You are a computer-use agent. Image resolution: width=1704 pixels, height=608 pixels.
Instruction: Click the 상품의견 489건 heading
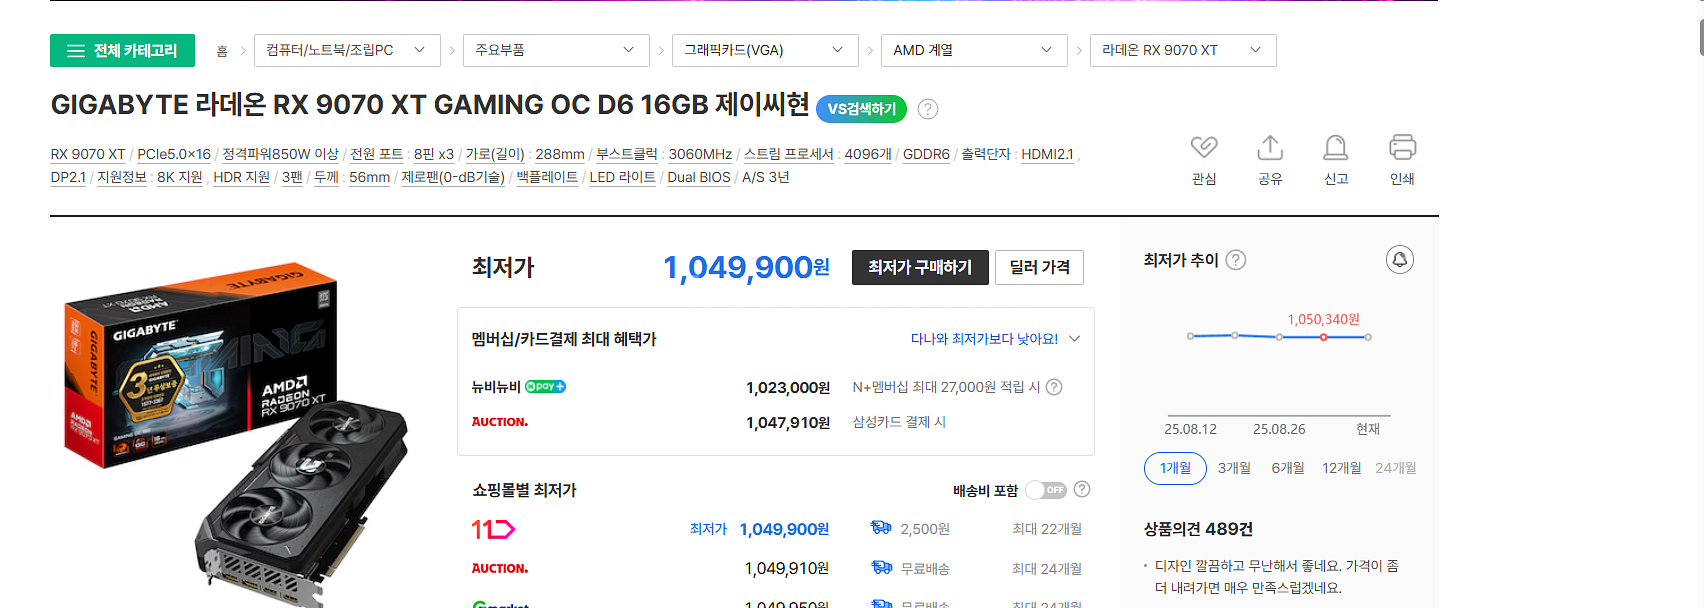1198,529
